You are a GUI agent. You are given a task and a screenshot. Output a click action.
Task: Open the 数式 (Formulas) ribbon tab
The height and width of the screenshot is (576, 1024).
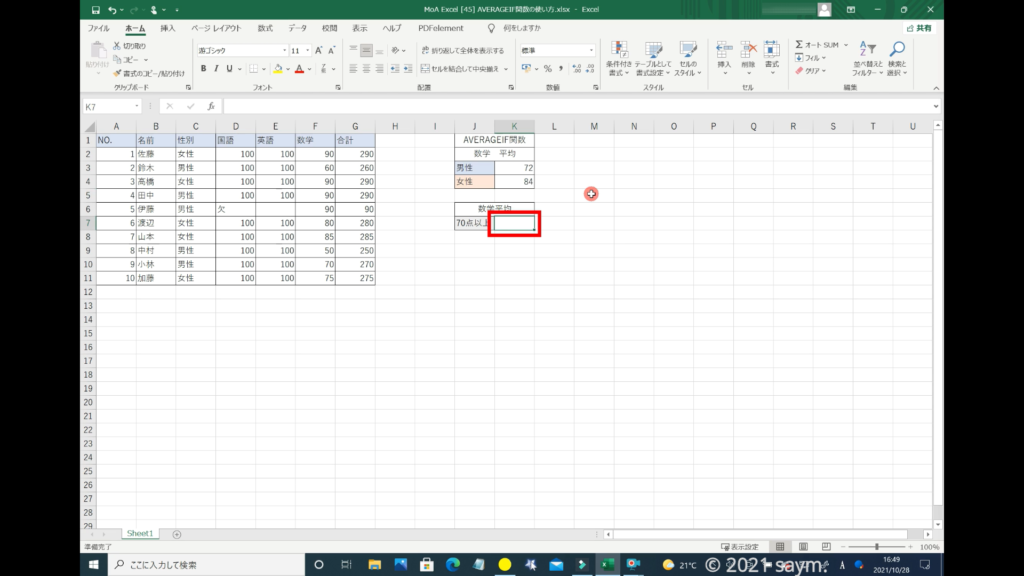pos(264,29)
